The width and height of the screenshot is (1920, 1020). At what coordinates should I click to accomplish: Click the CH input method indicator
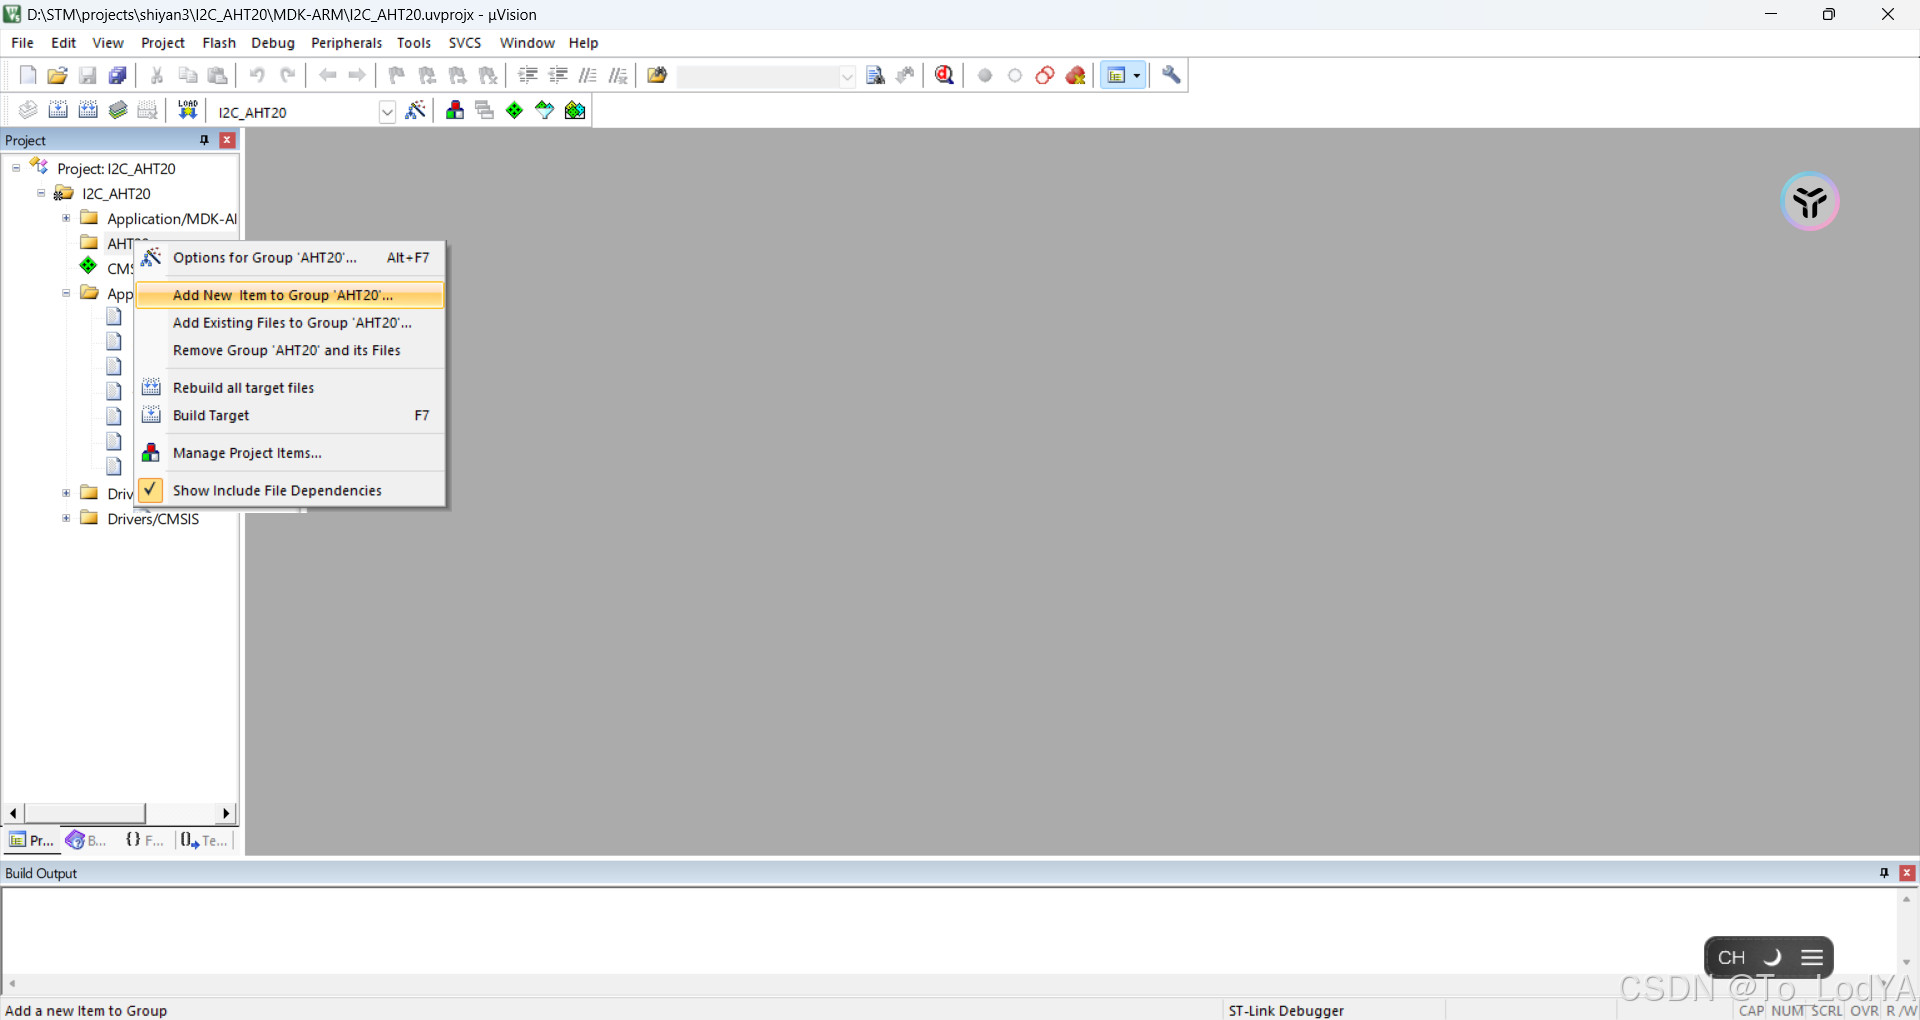(1732, 957)
